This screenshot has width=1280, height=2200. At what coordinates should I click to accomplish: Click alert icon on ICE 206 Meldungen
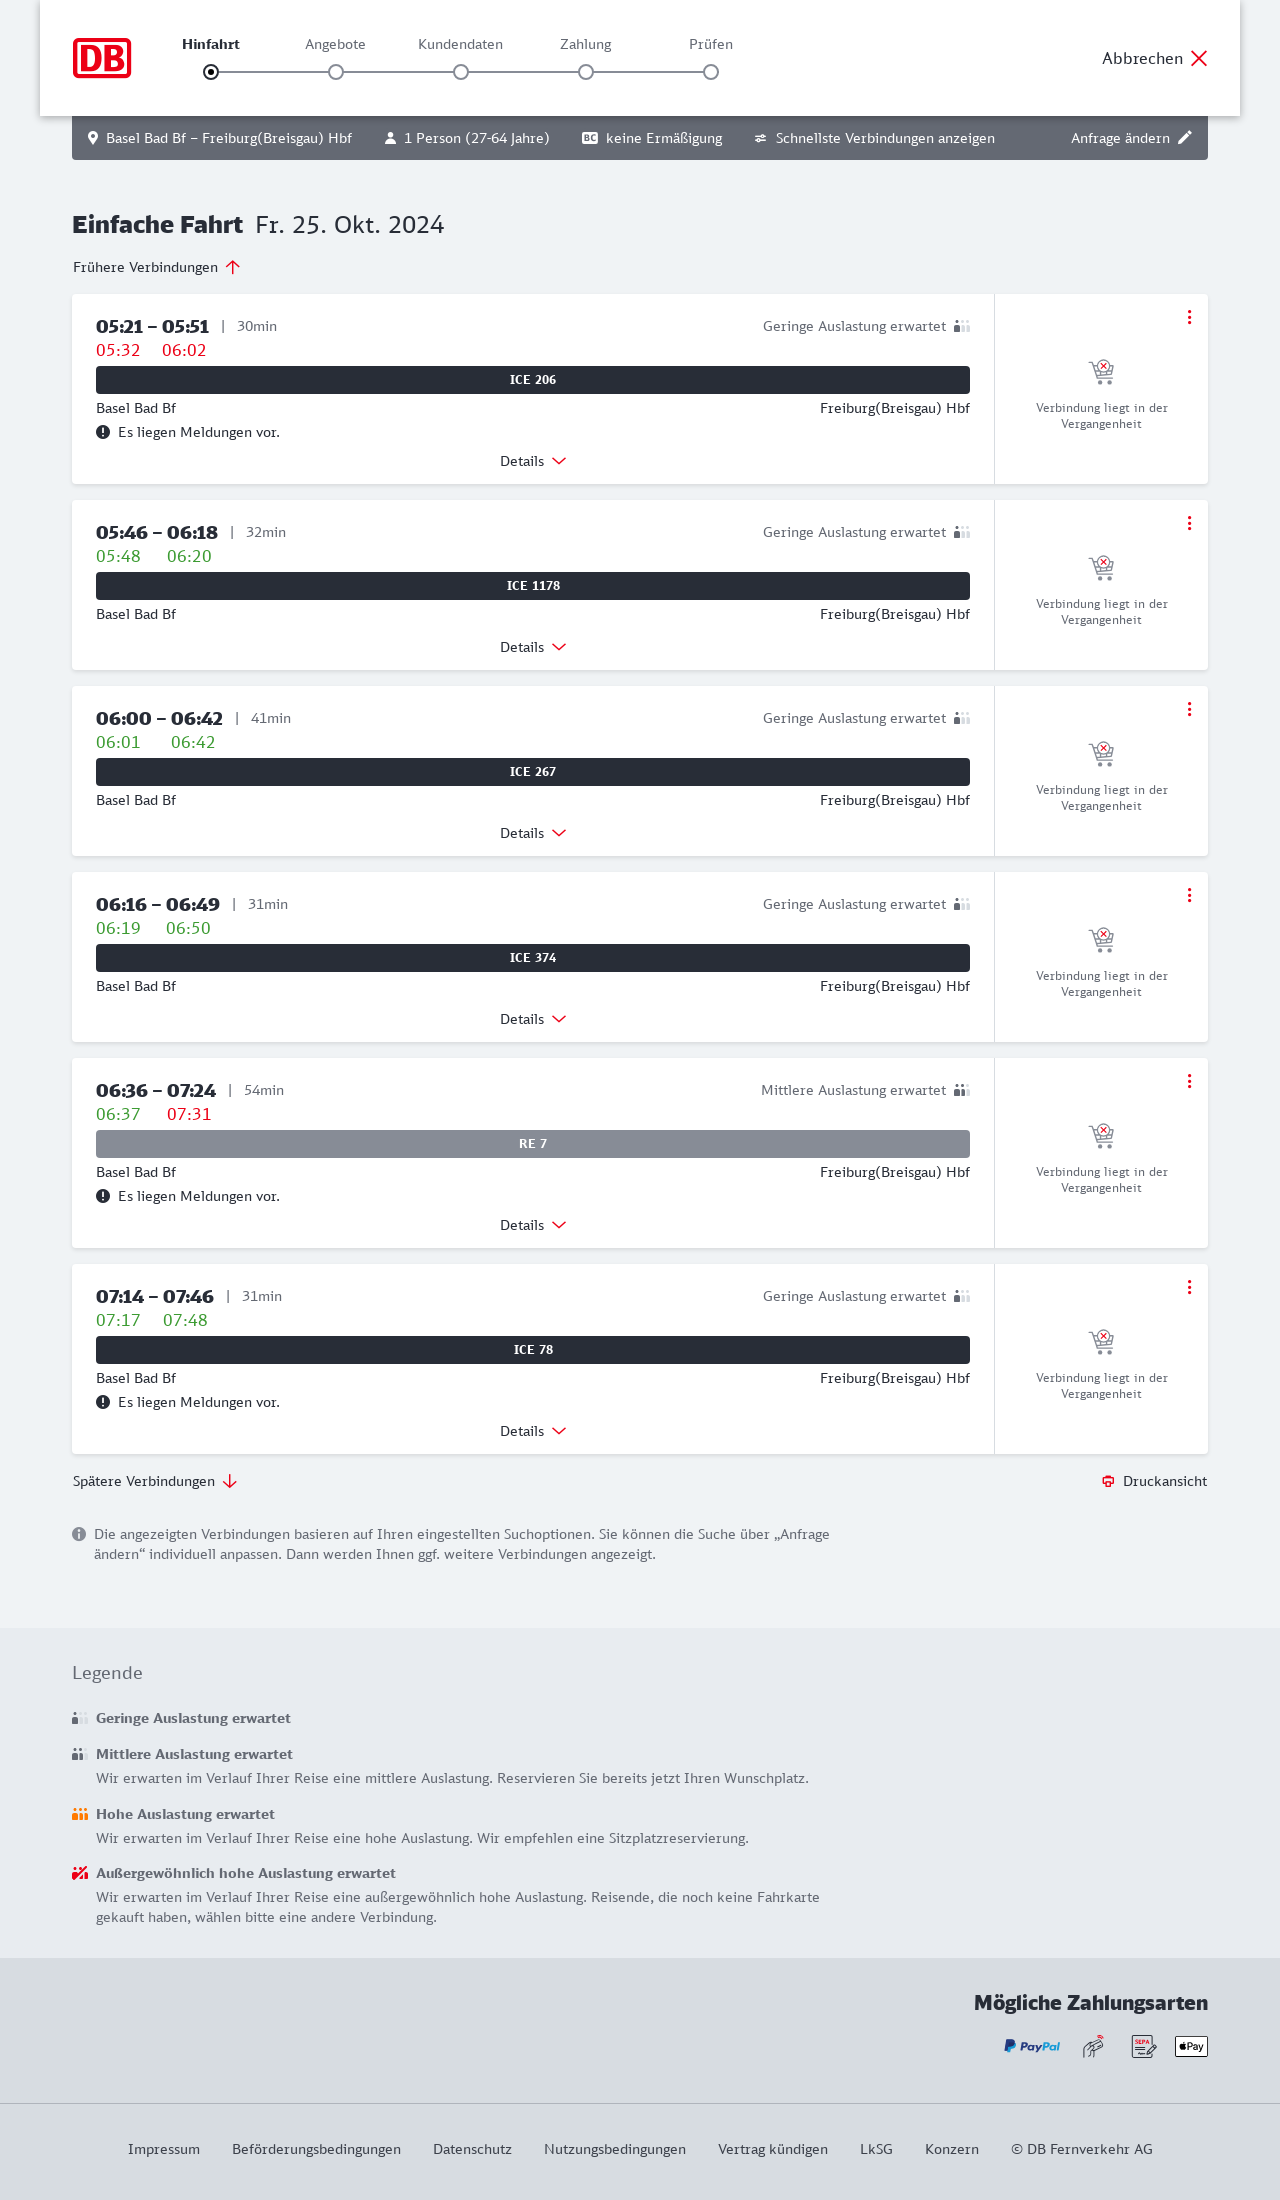(103, 432)
